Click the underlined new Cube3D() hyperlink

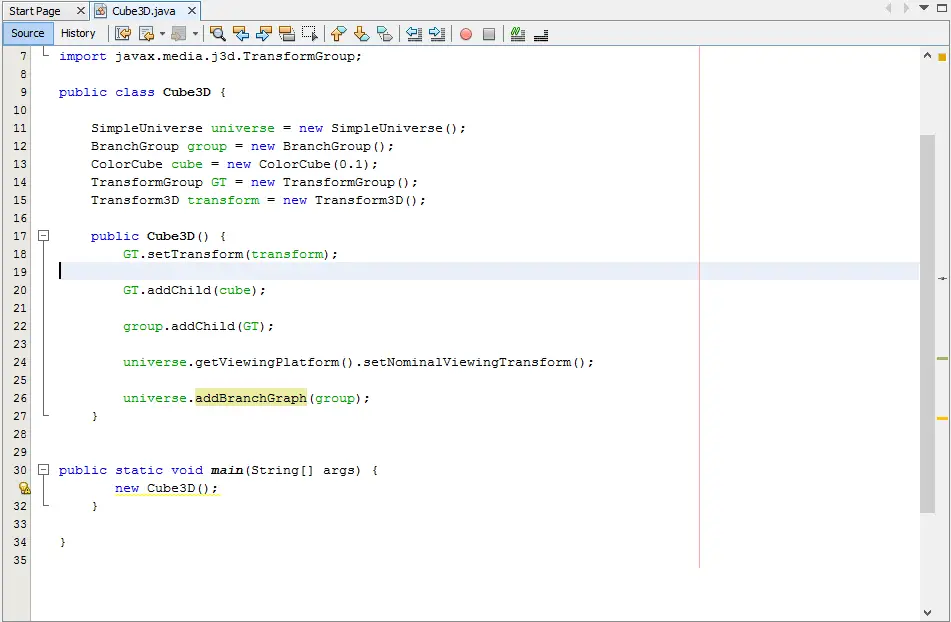click(166, 488)
